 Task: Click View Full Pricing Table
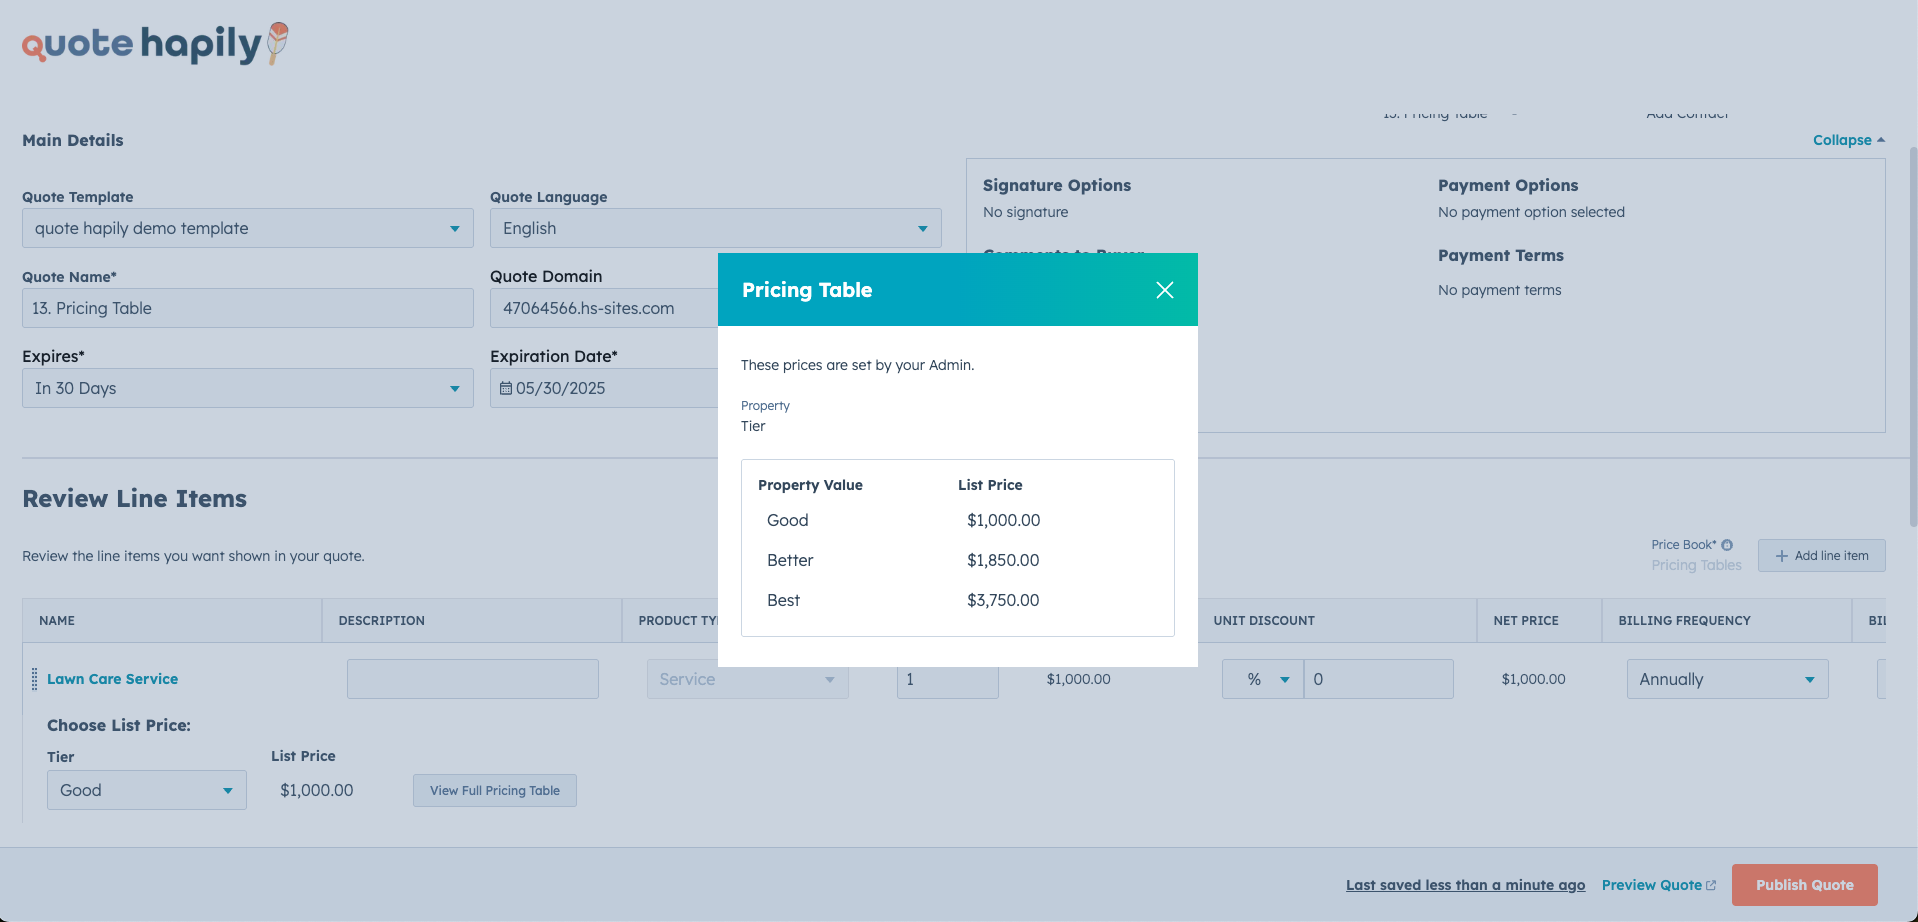coord(494,790)
